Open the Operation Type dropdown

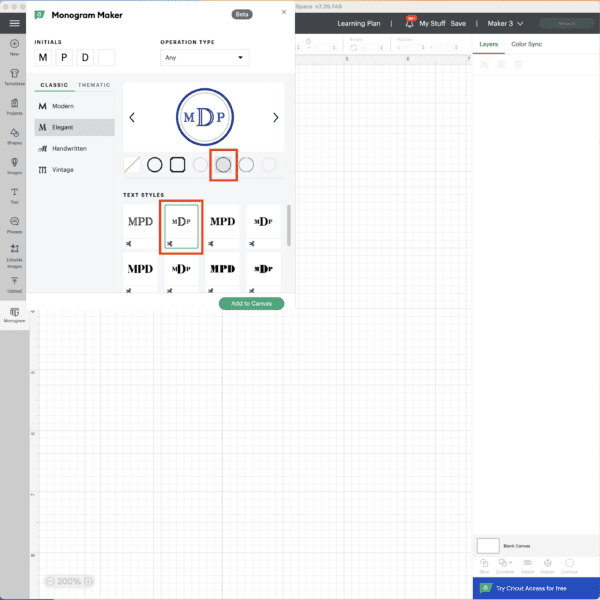tap(204, 58)
